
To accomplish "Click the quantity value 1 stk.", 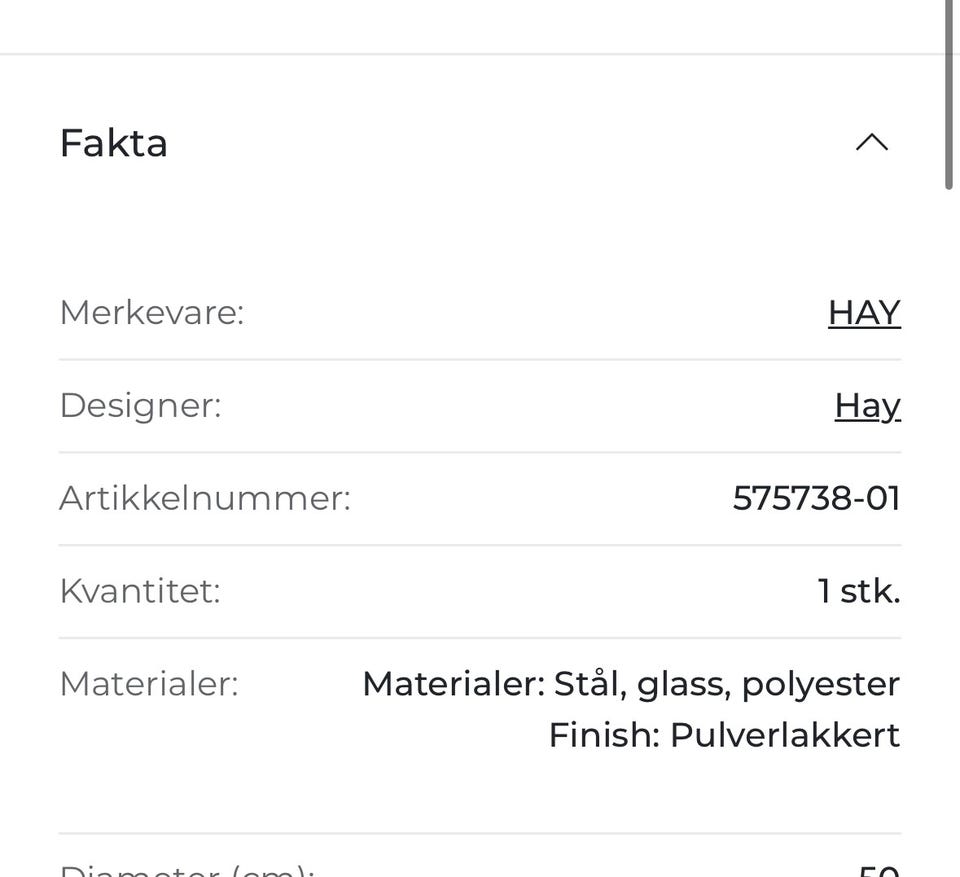I will (858, 591).
